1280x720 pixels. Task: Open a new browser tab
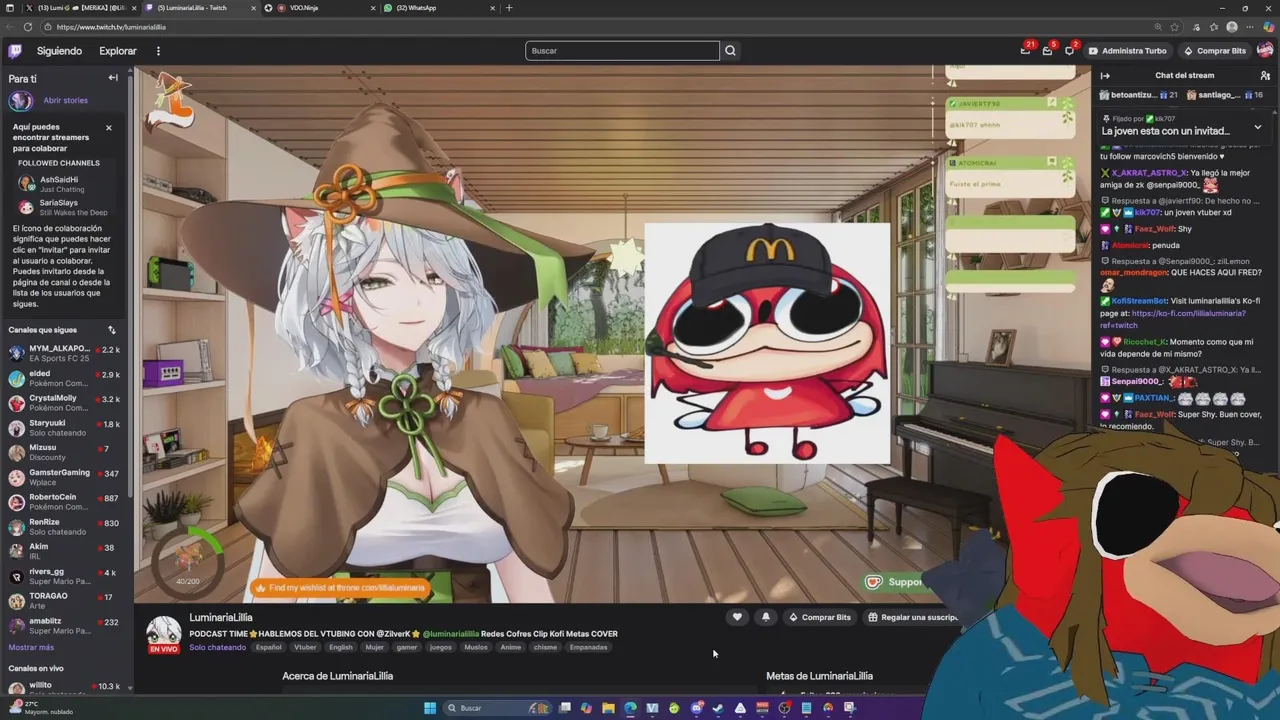point(509,8)
